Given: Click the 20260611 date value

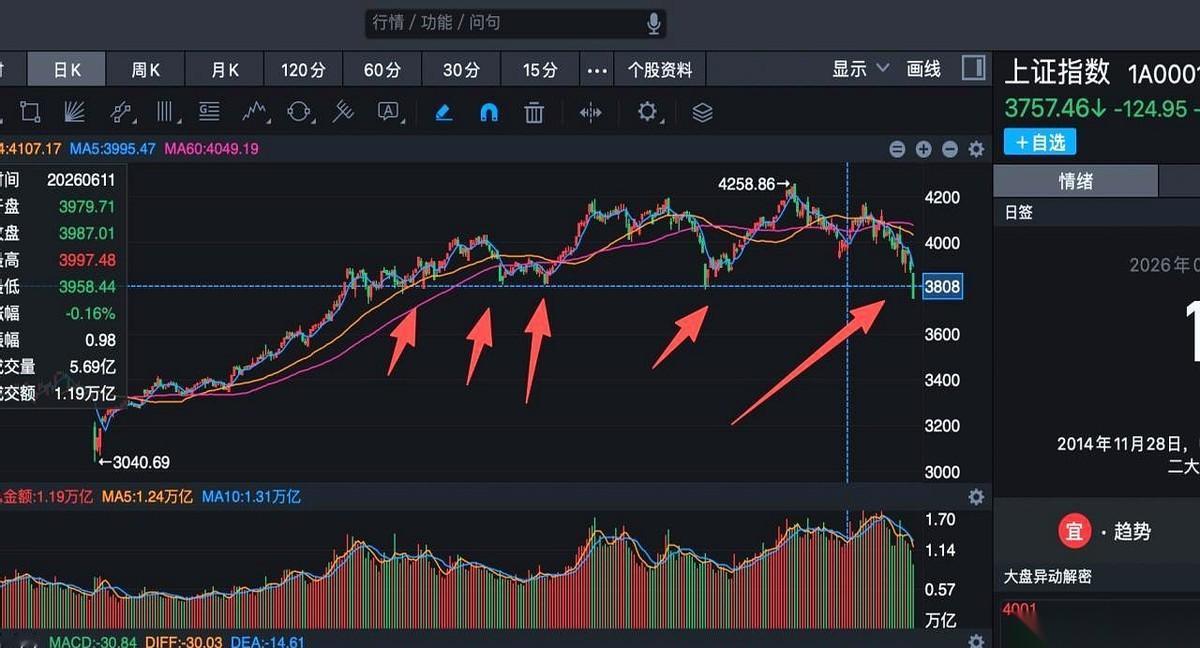Looking at the screenshot, I should (80, 180).
